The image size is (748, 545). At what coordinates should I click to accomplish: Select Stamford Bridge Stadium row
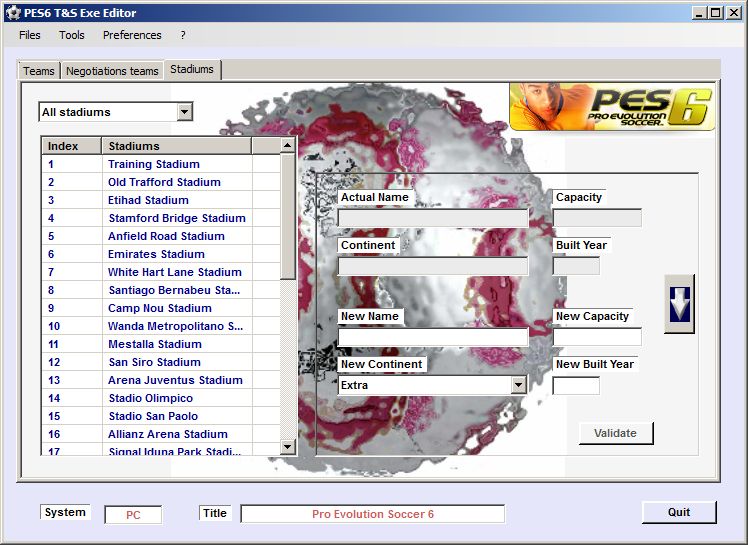(161, 218)
